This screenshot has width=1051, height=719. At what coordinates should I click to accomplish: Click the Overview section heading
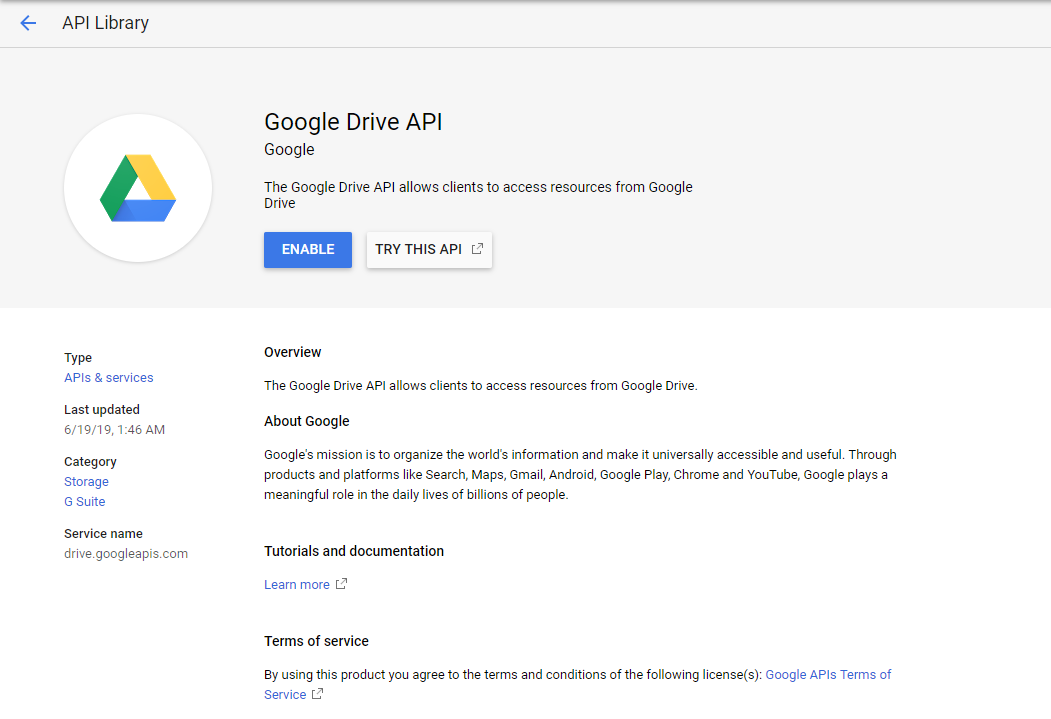pyautogui.click(x=292, y=352)
